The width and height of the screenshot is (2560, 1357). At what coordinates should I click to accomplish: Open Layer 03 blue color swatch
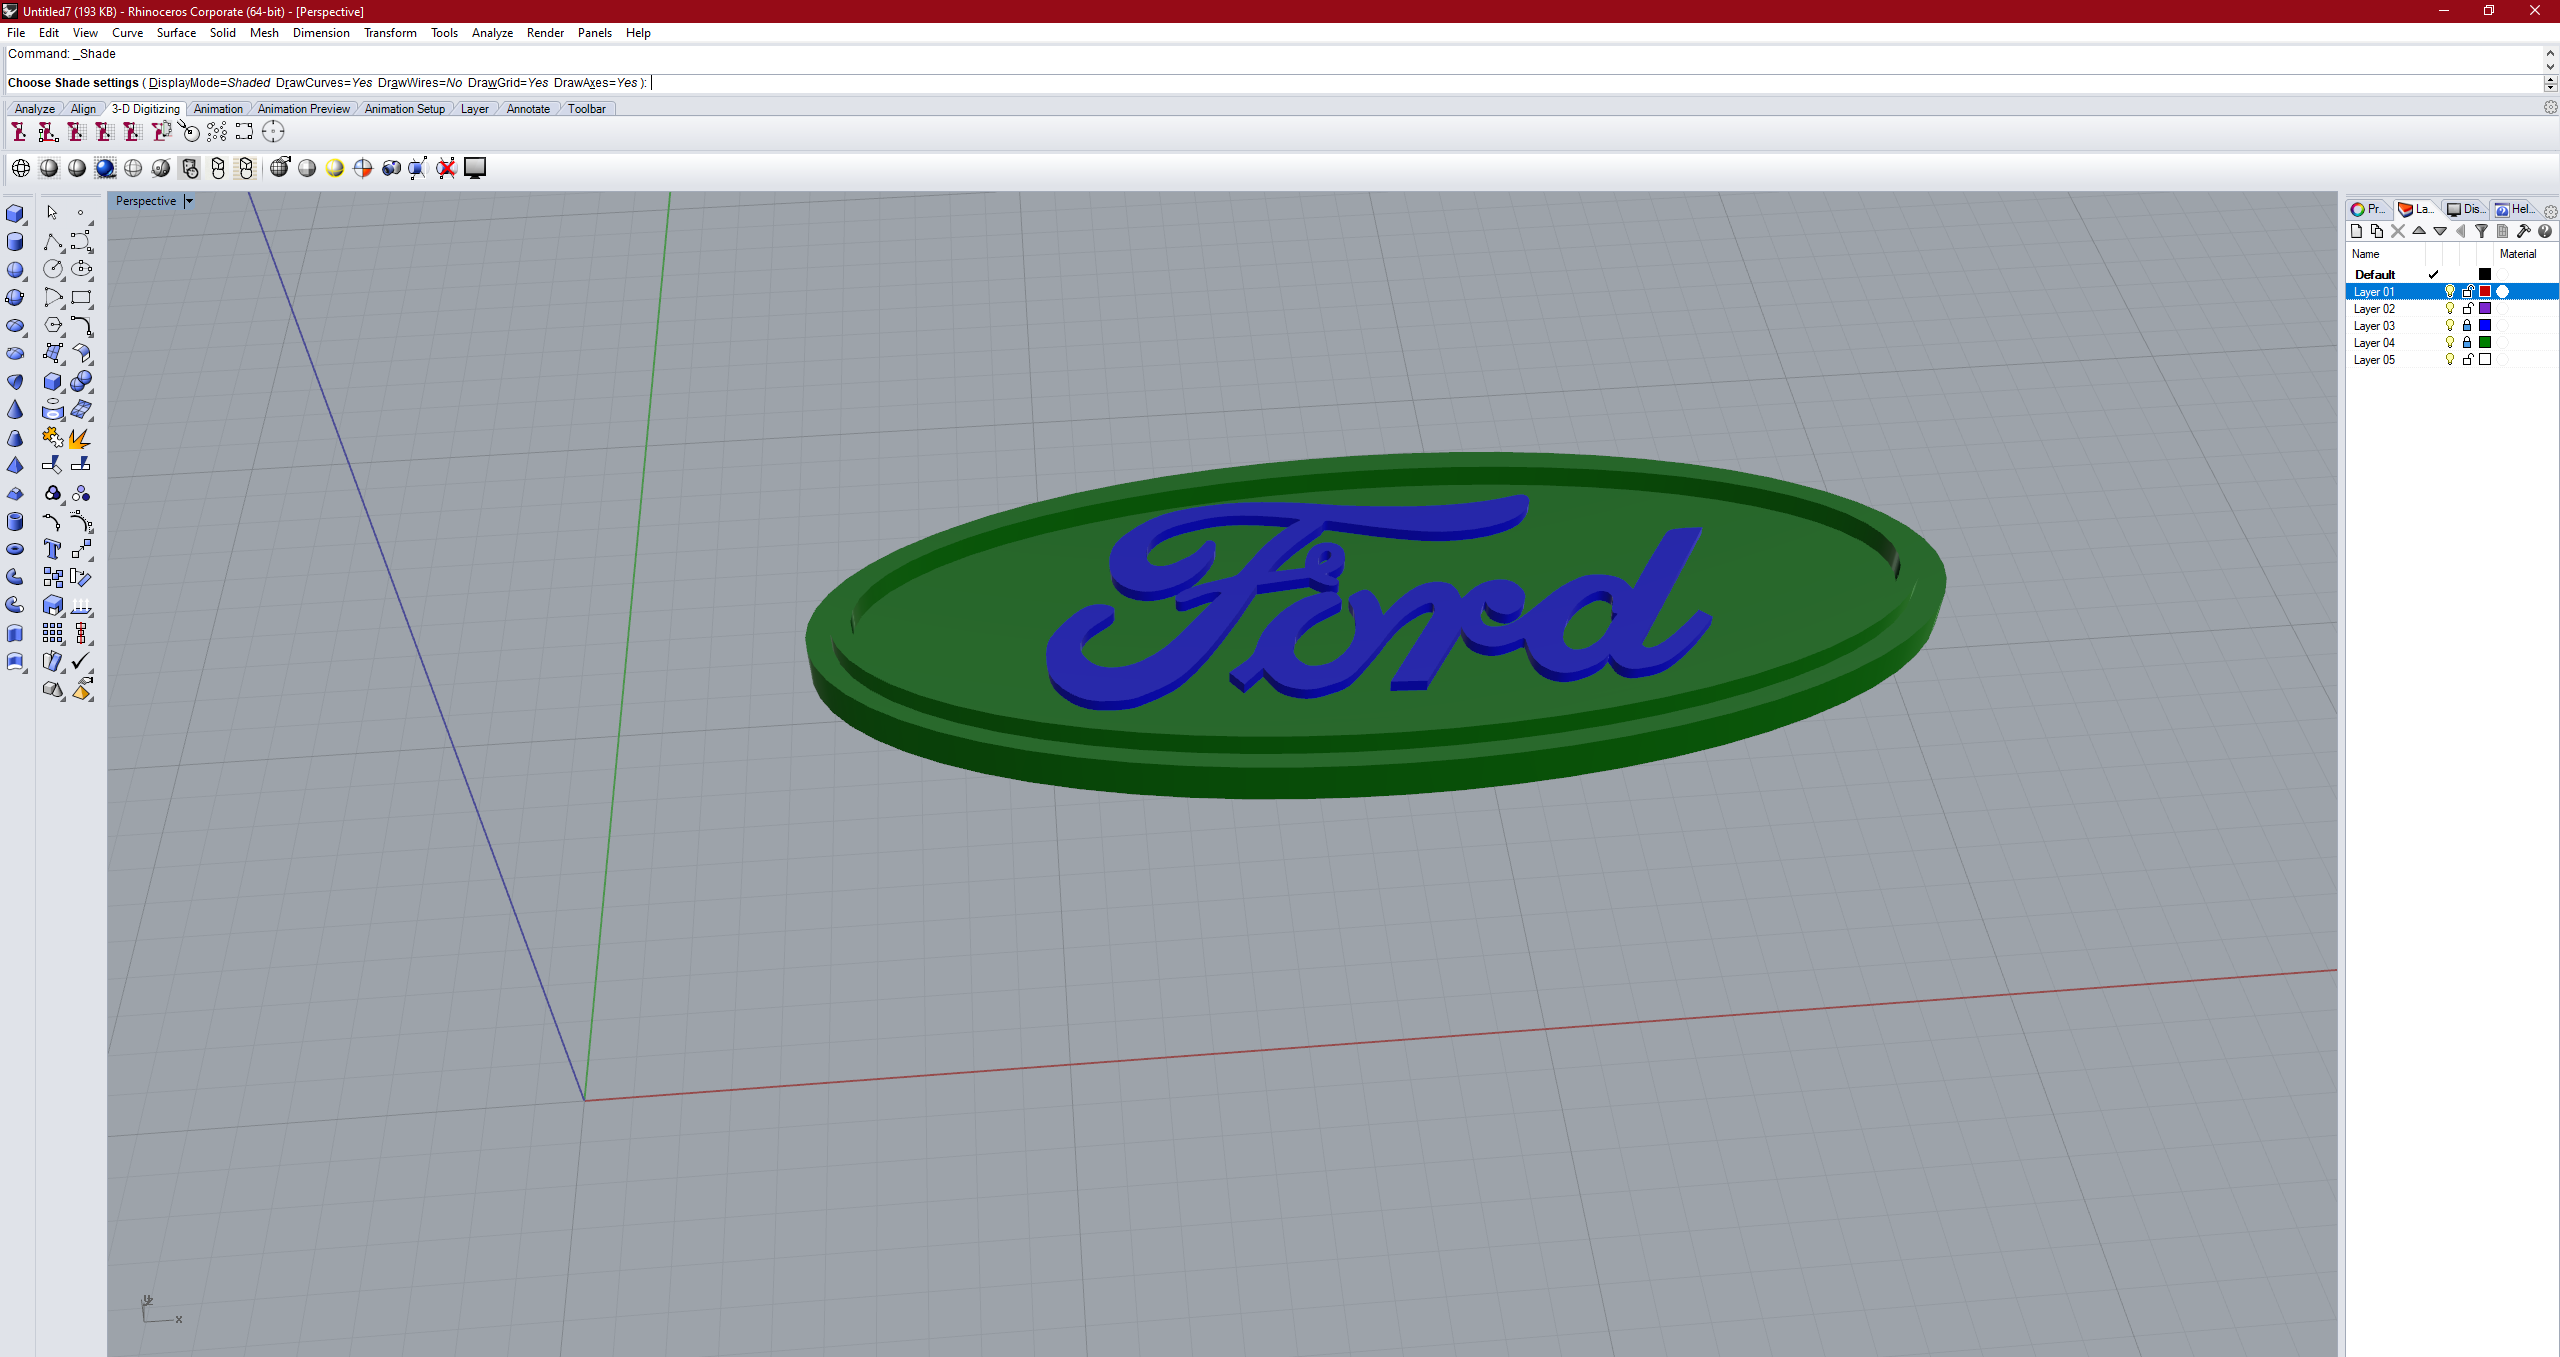point(2485,326)
